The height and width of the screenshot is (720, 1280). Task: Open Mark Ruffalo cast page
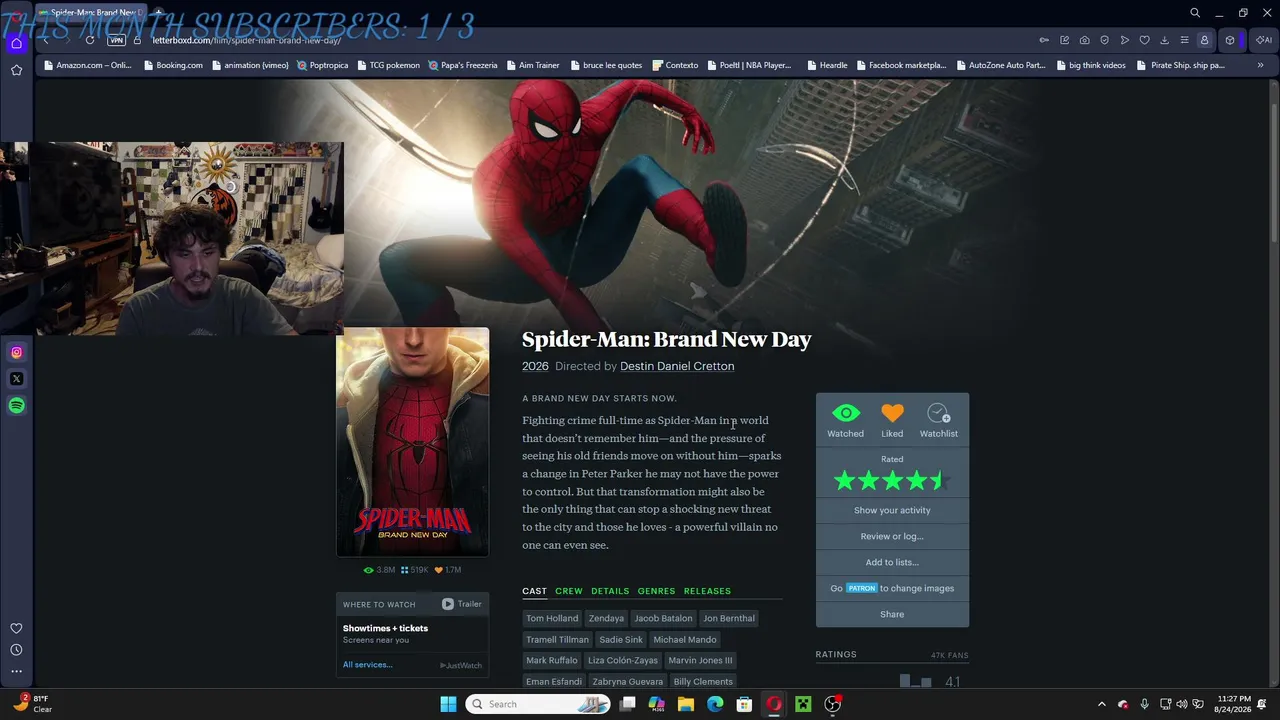pyautogui.click(x=552, y=661)
